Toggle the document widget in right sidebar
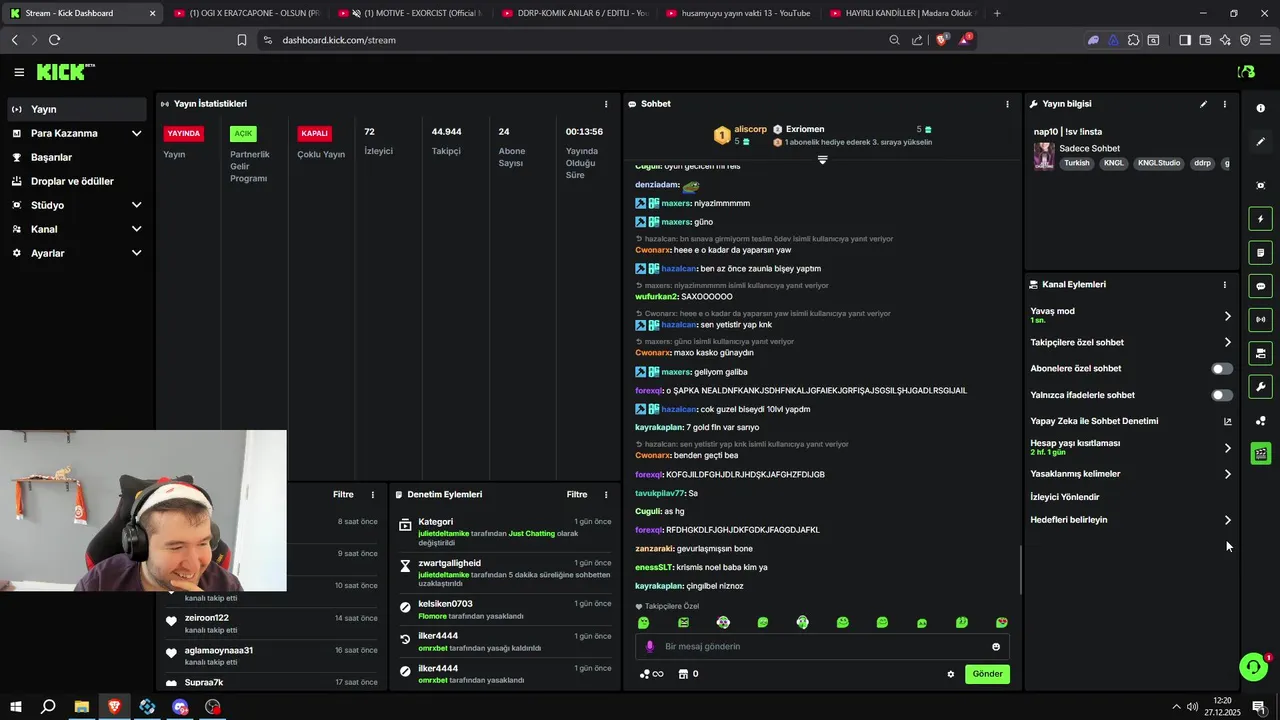Screen dimensions: 1280x720 click(1260, 253)
